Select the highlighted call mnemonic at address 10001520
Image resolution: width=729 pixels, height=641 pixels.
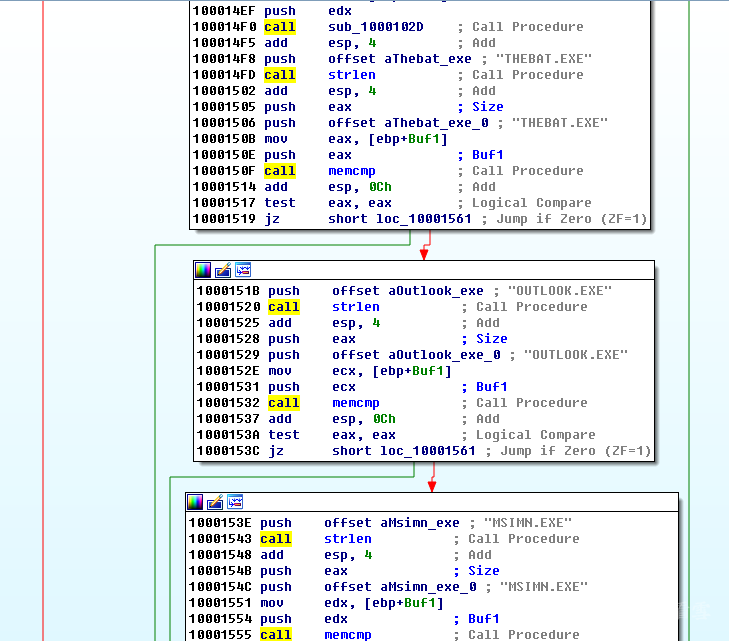pyautogui.click(x=284, y=307)
